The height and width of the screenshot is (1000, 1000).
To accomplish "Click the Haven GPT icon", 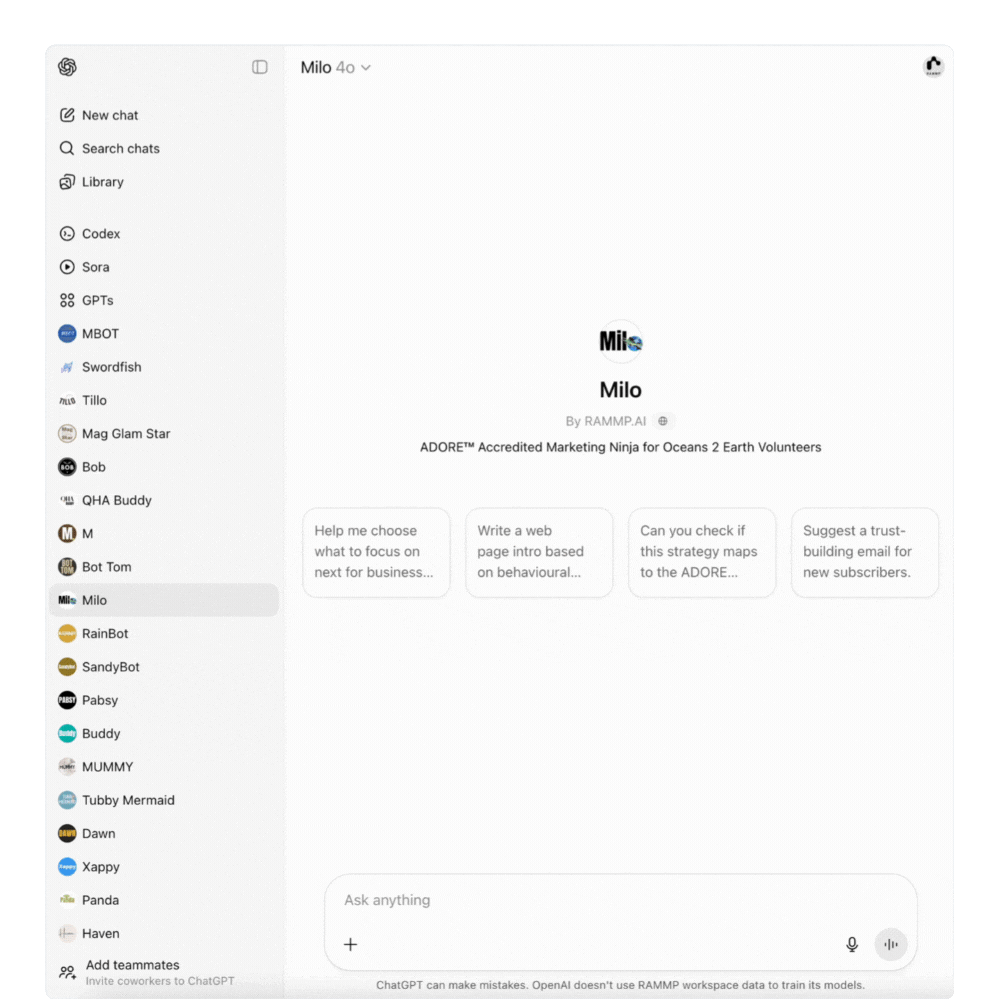I will 67,933.
